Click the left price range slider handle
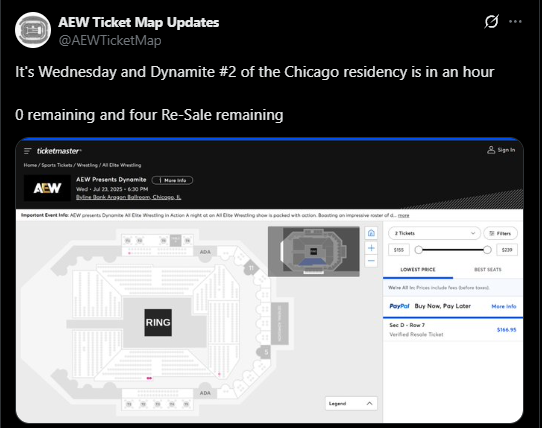 tap(418, 250)
